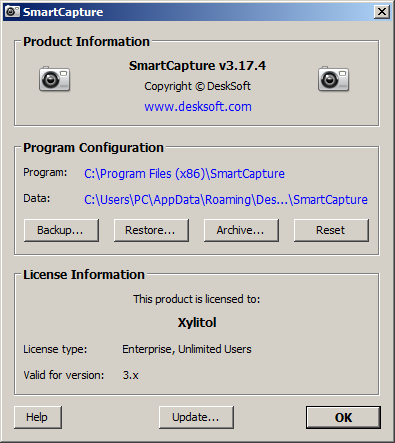395x443 pixels.
Task: Click the Restore... button
Action: click(x=151, y=230)
